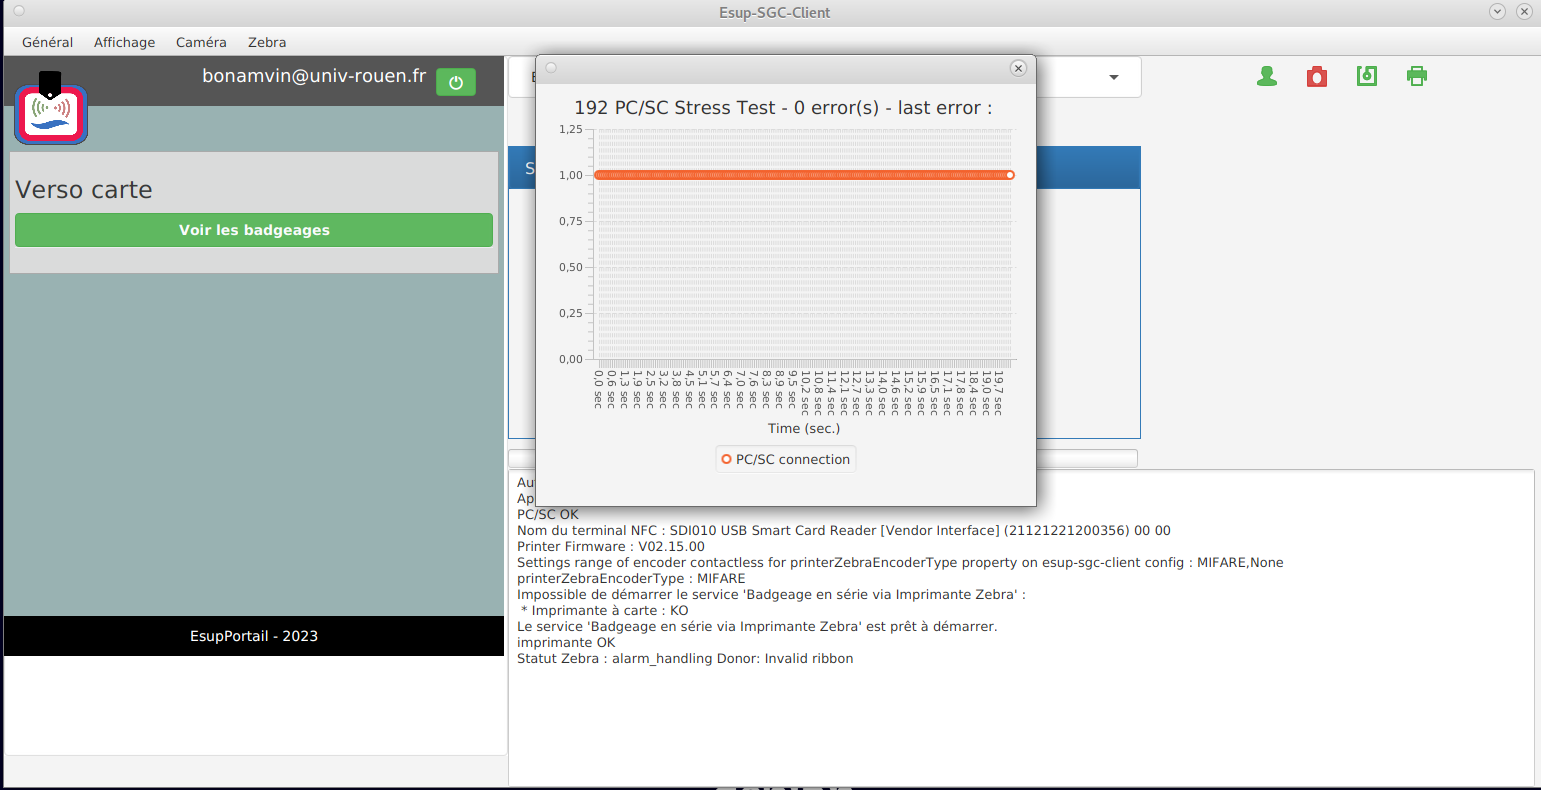Open the Zebra menu
The height and width of the screenshot is (790, 1541).
[267, 42]
